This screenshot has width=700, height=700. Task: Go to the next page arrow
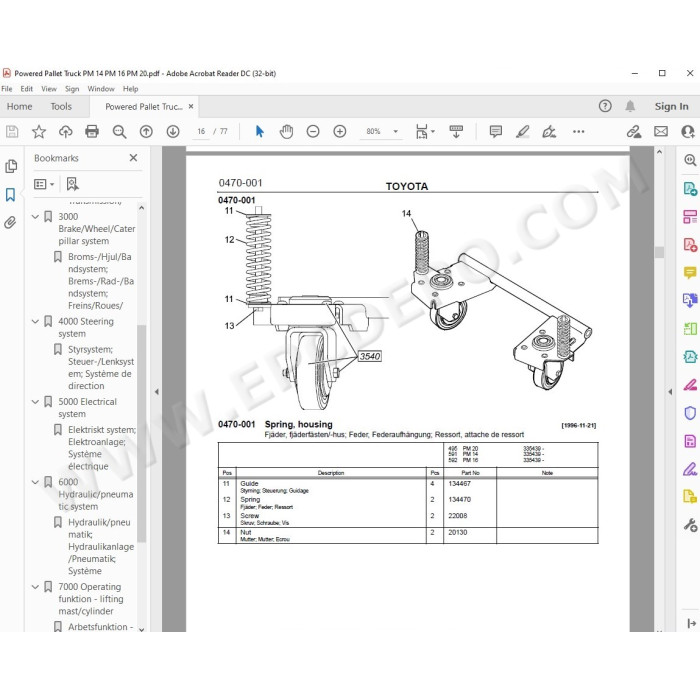173,131
